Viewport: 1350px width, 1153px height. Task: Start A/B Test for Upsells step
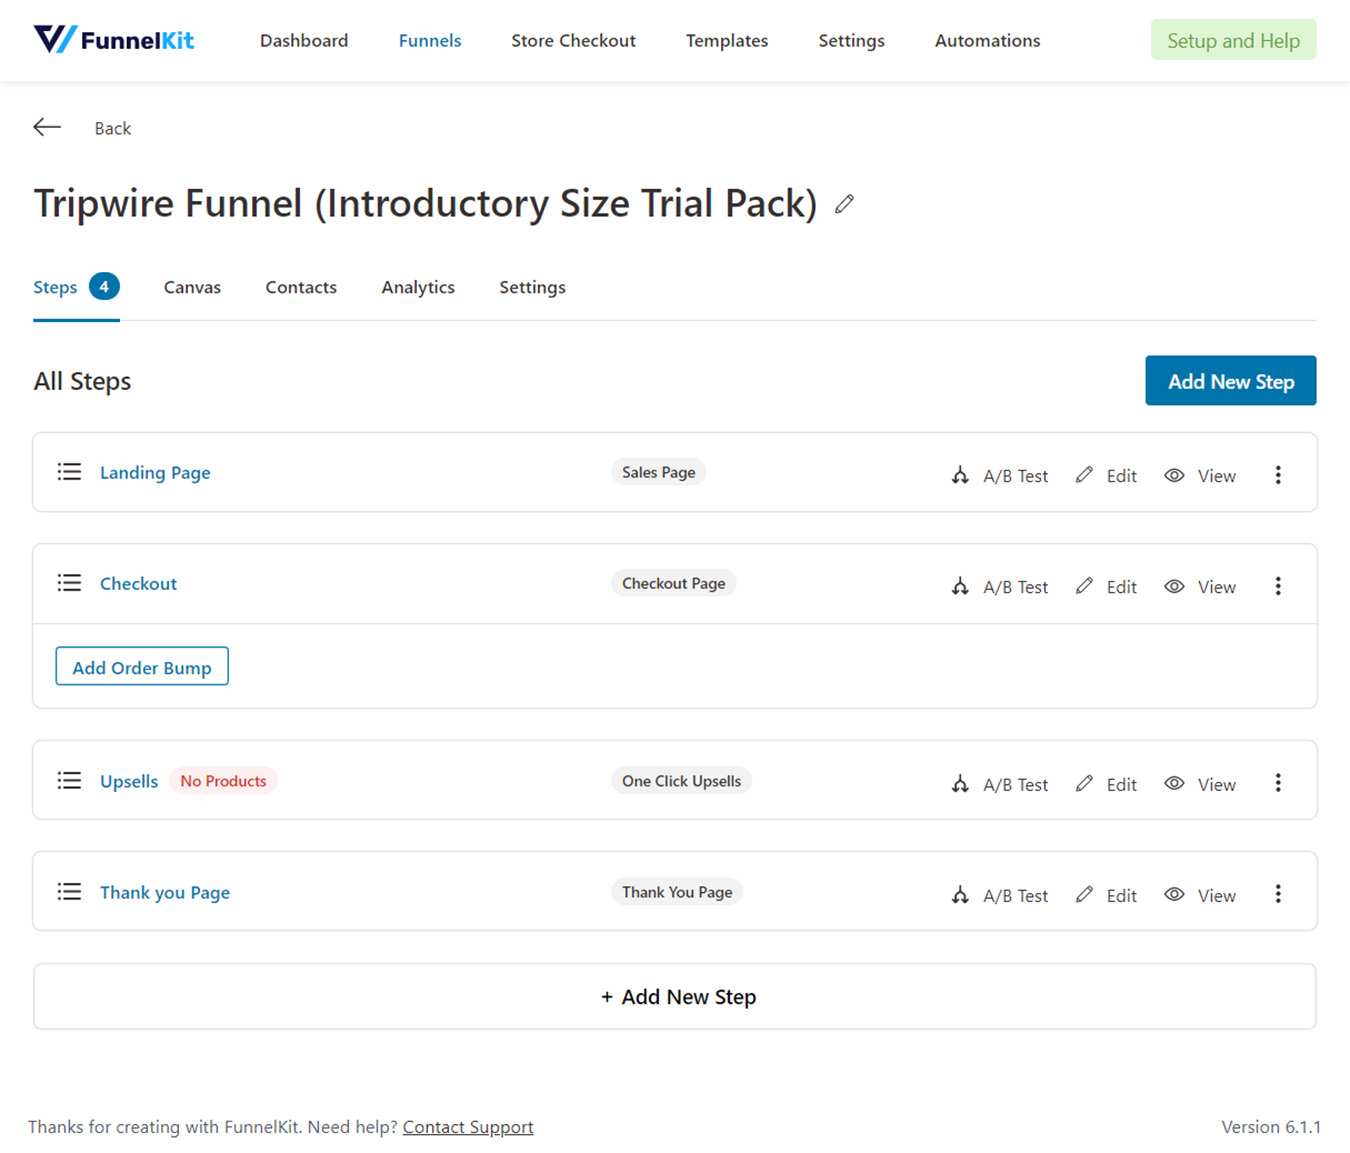[x=999, y=785]
